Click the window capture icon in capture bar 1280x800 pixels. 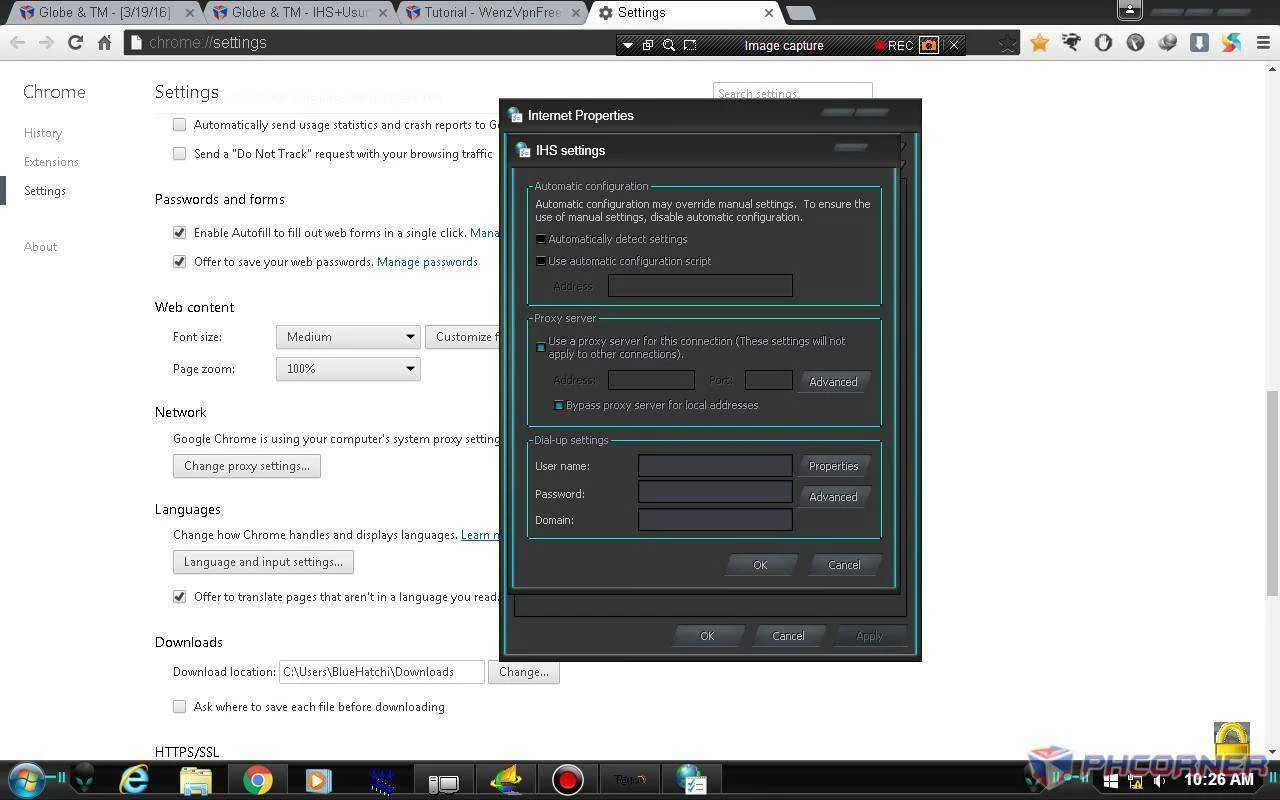pos(648,45)
